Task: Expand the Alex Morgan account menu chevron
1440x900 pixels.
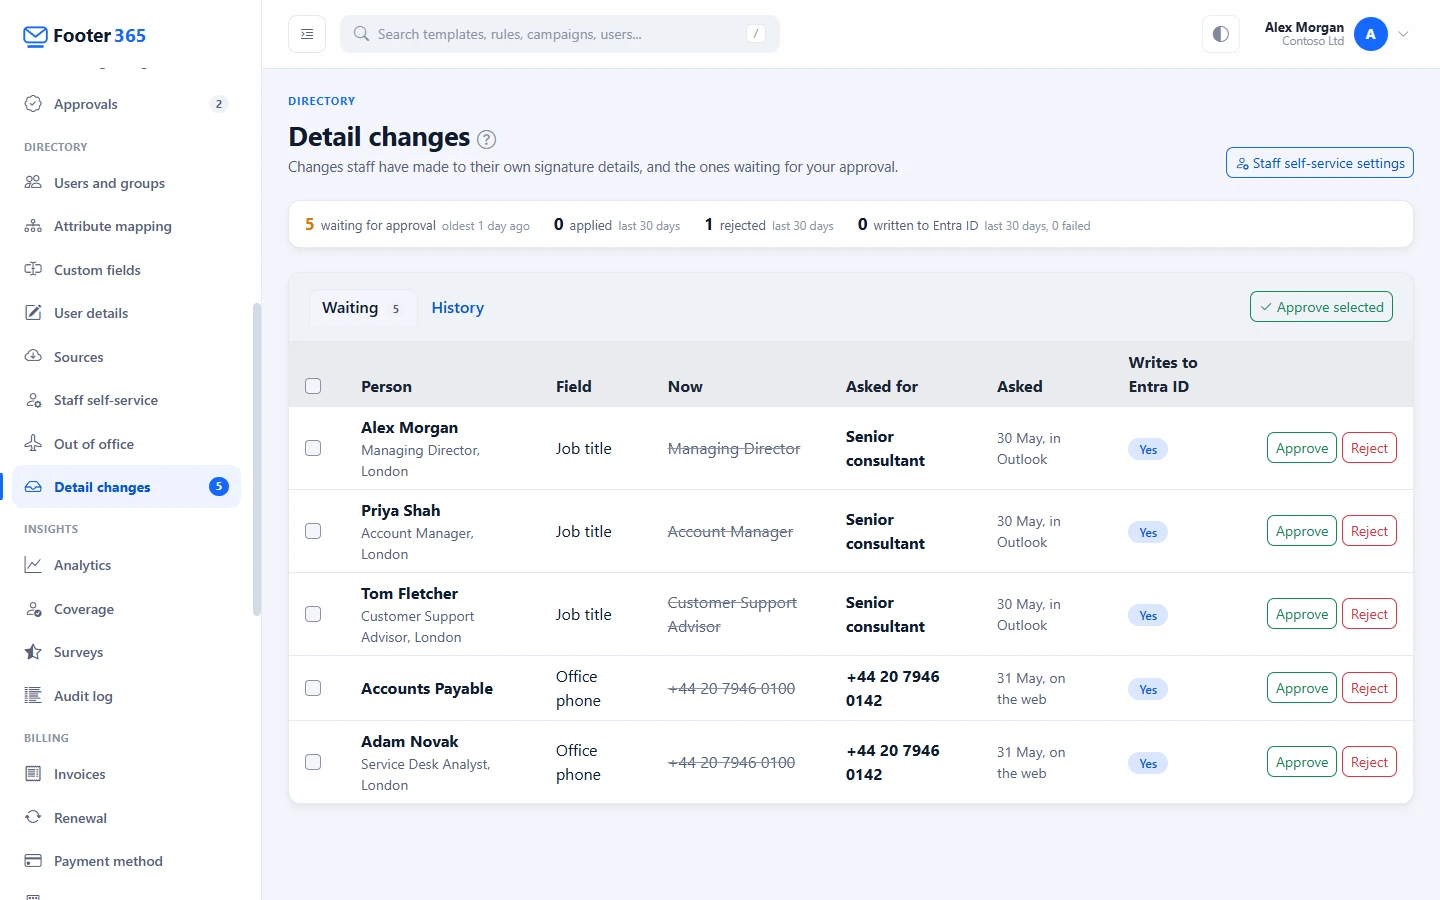Action: (1403, 34)
